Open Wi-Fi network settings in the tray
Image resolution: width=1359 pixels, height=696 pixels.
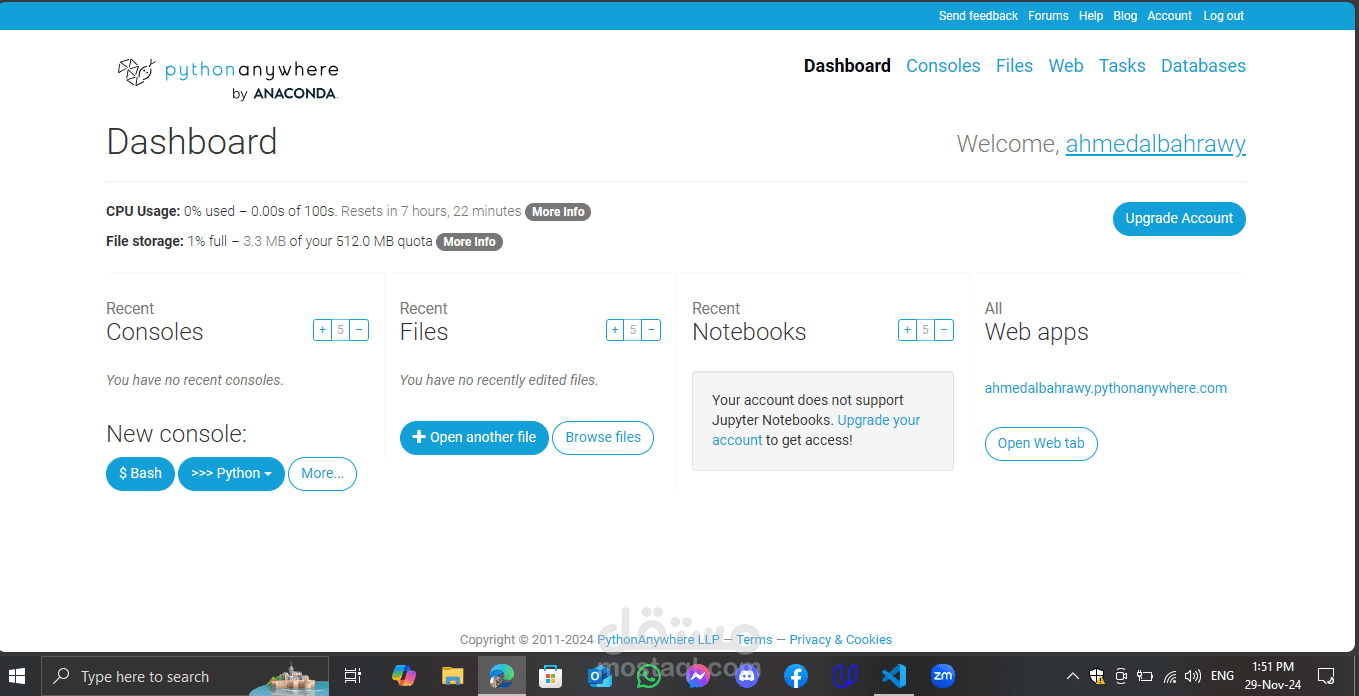point(1169,676)
